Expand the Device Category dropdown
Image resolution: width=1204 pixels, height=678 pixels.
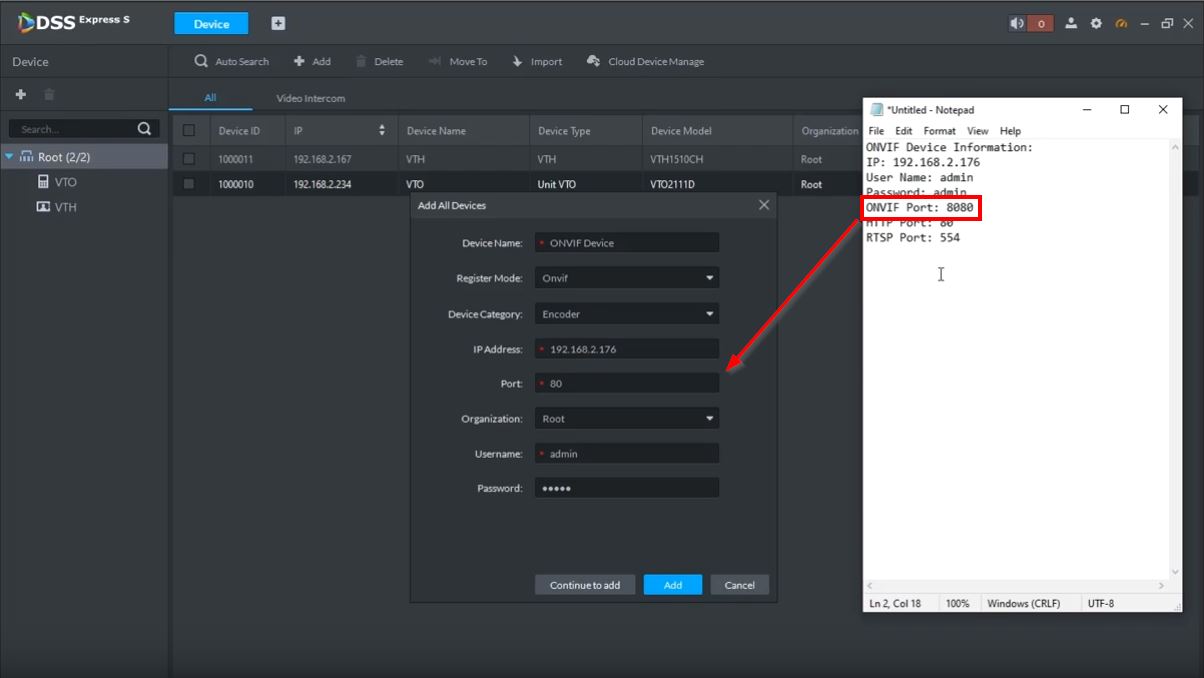tap(626, 314)
